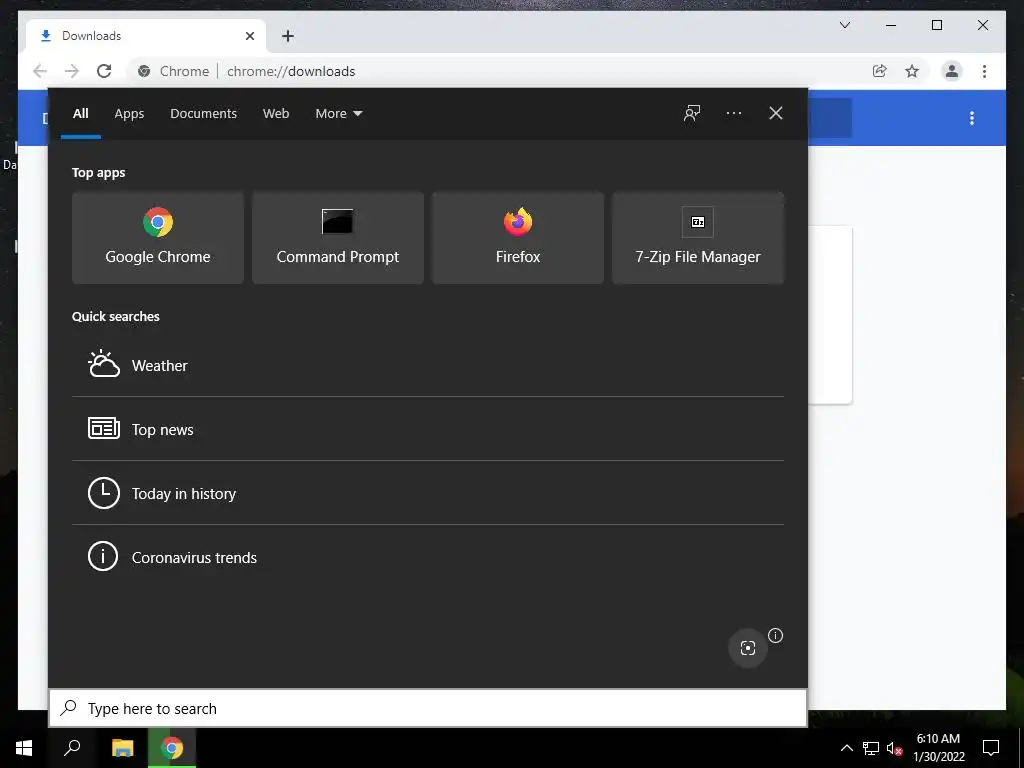Click the Windows Start button
This screenshot has height=768, width=1024.
pyautogui.click(x=24, y=748)
